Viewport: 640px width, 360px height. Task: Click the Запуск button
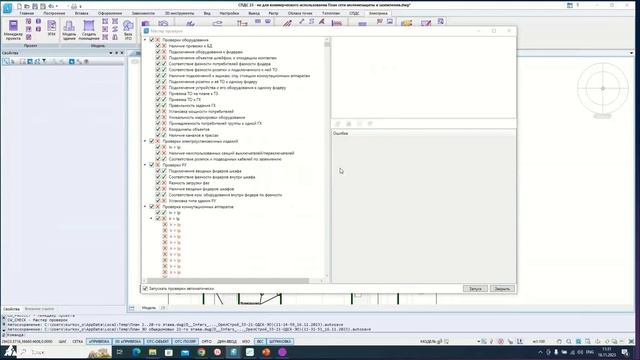475,289
